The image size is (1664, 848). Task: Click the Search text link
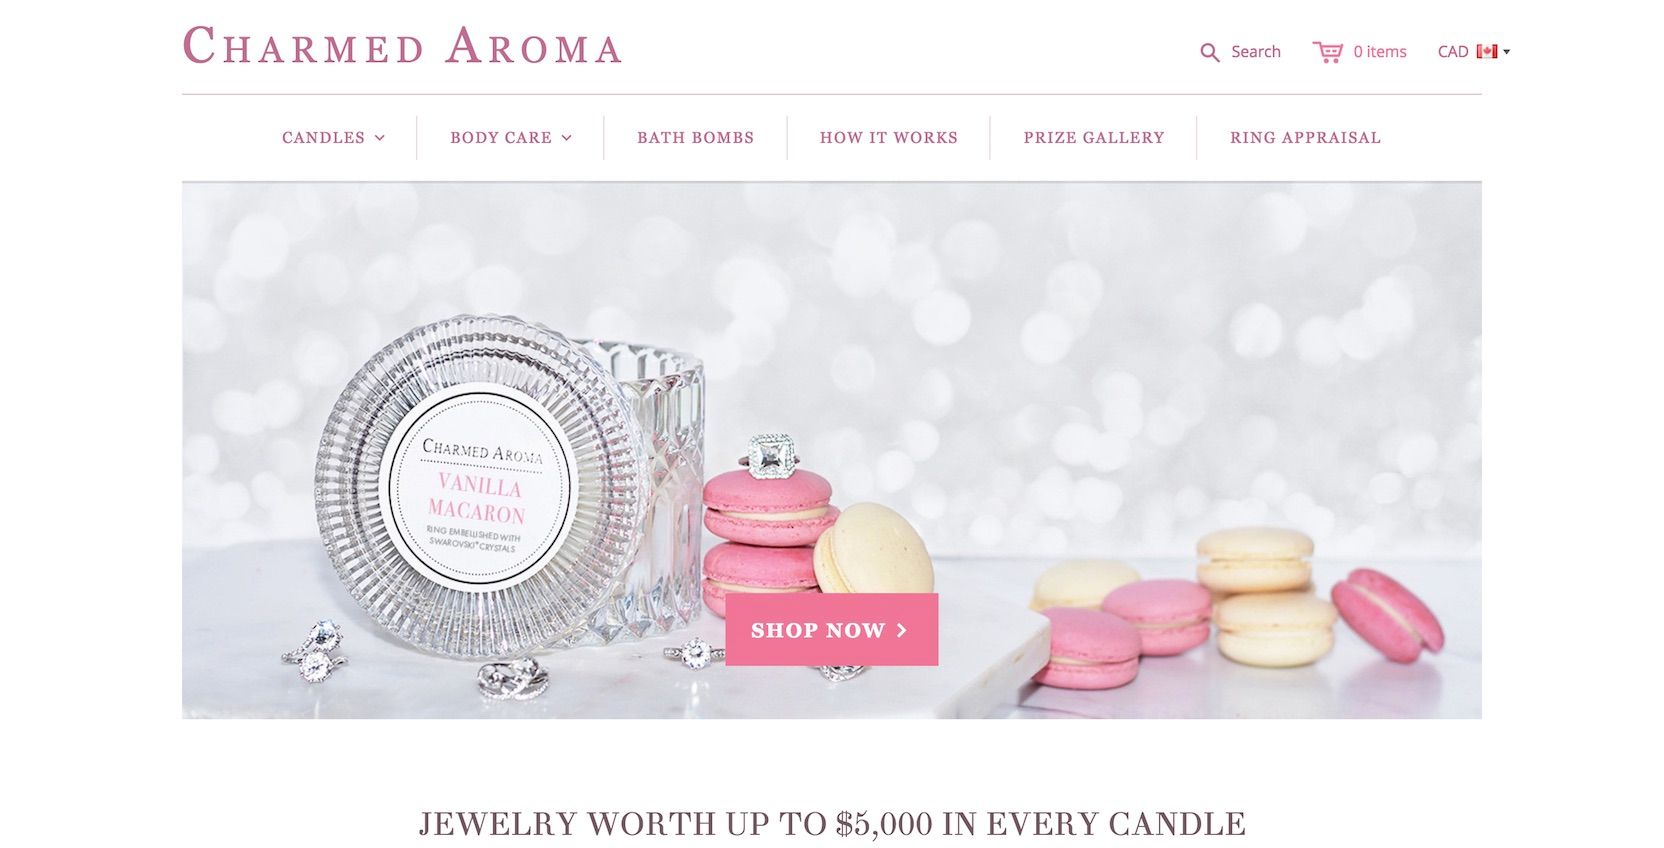[x=1256, y=52]
